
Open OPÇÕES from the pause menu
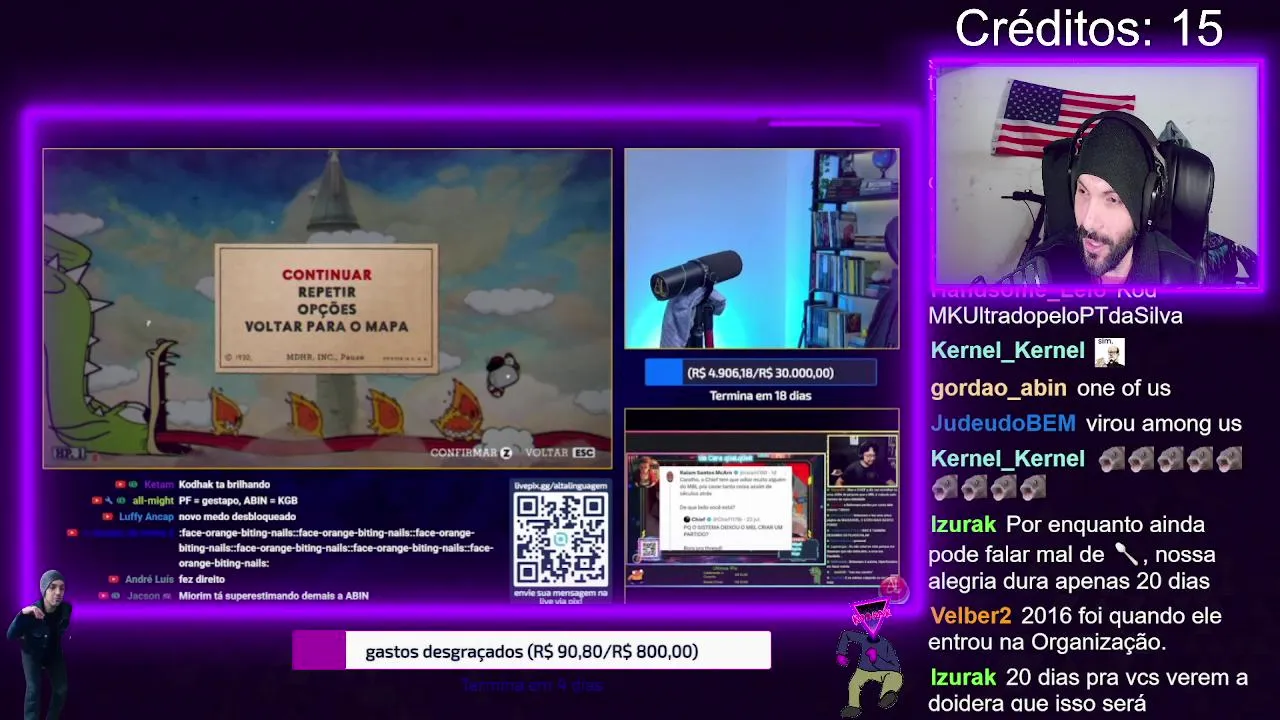point(326,308)
